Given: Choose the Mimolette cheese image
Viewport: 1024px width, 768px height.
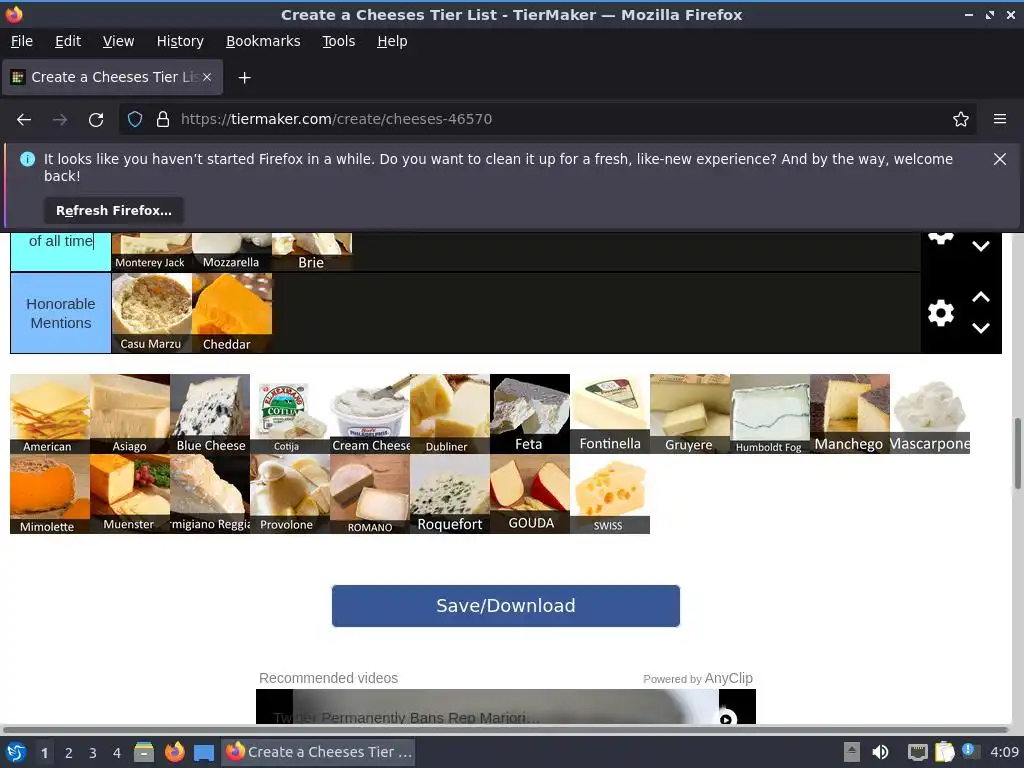Looking at the screenshot, I should [x=50, y=494].
